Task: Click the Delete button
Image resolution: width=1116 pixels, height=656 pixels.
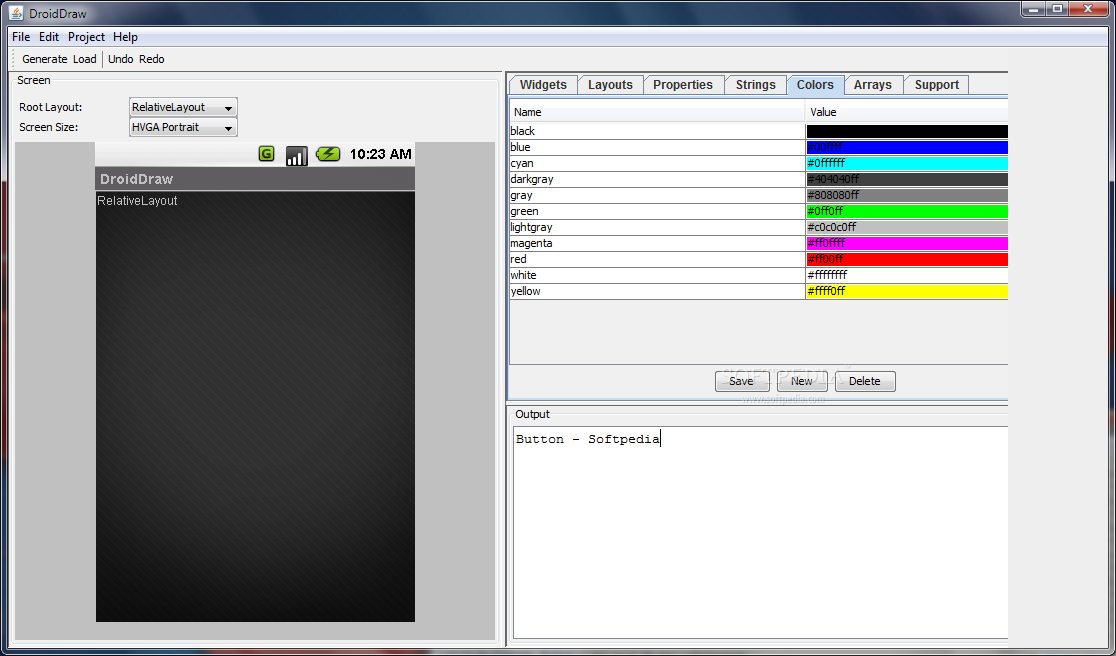Action: pos(865,381)
